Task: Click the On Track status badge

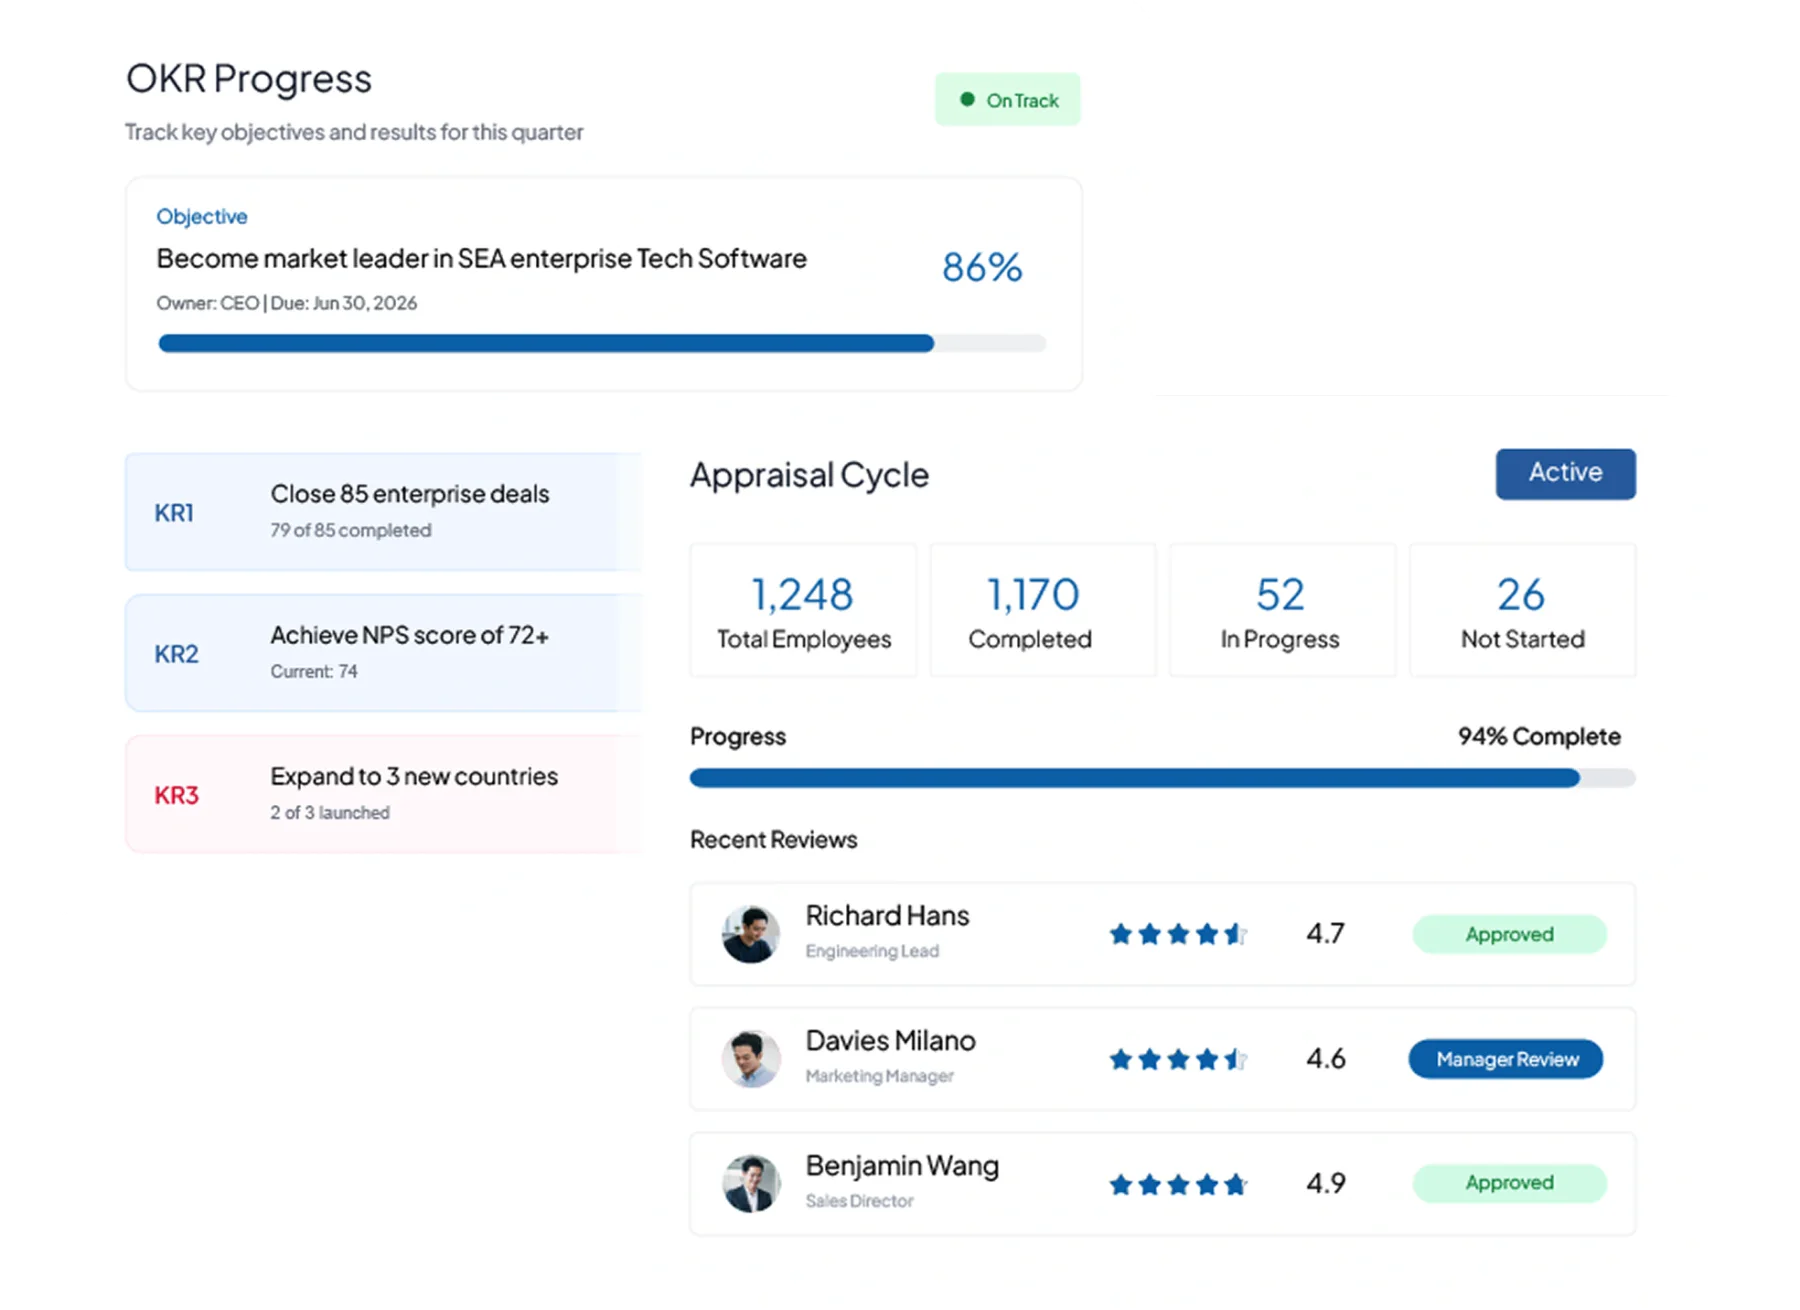Action: tap(1007, 99)
